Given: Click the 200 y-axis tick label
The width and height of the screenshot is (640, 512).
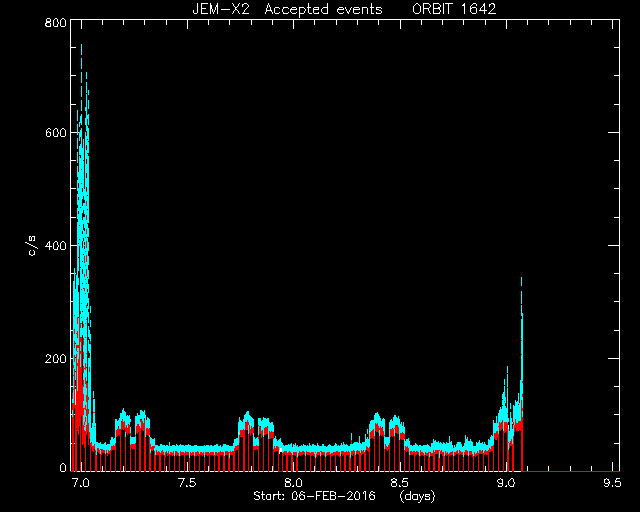Looking at the screenshot, I should click(x=56, y=359).
